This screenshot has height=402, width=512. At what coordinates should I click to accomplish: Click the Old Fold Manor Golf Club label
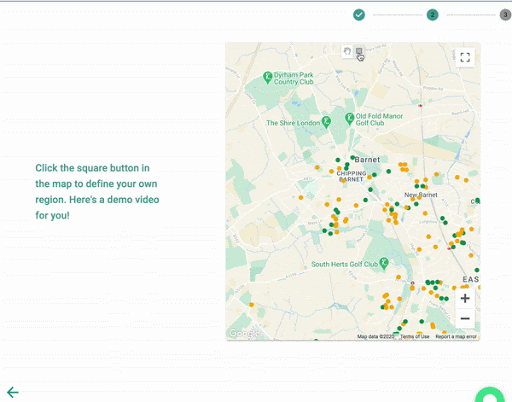pyautogui.click(x=379, y=119)
